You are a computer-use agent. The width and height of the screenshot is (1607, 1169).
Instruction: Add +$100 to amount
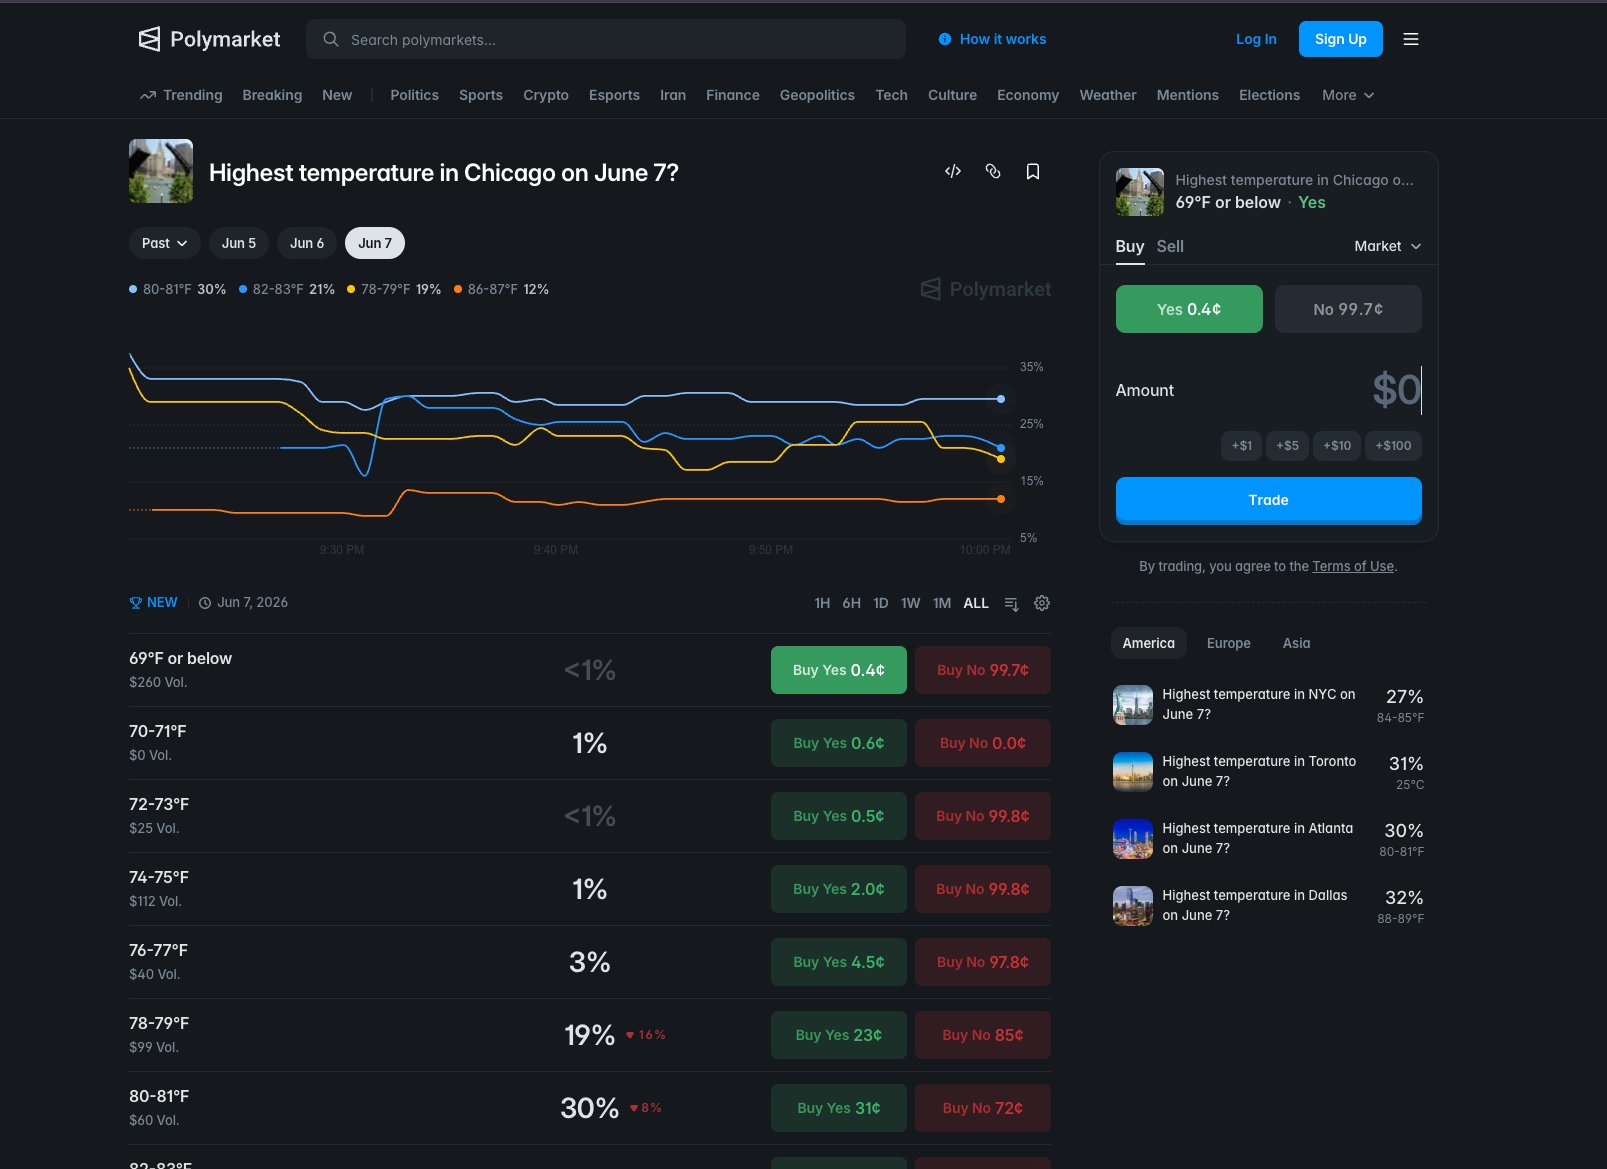[1393, 446]
